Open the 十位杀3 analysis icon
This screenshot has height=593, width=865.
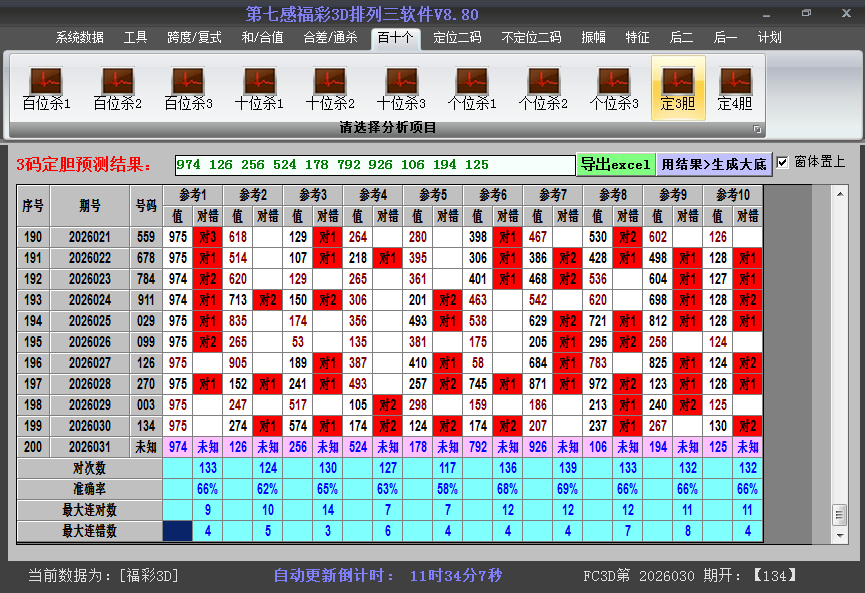(401, 88)
